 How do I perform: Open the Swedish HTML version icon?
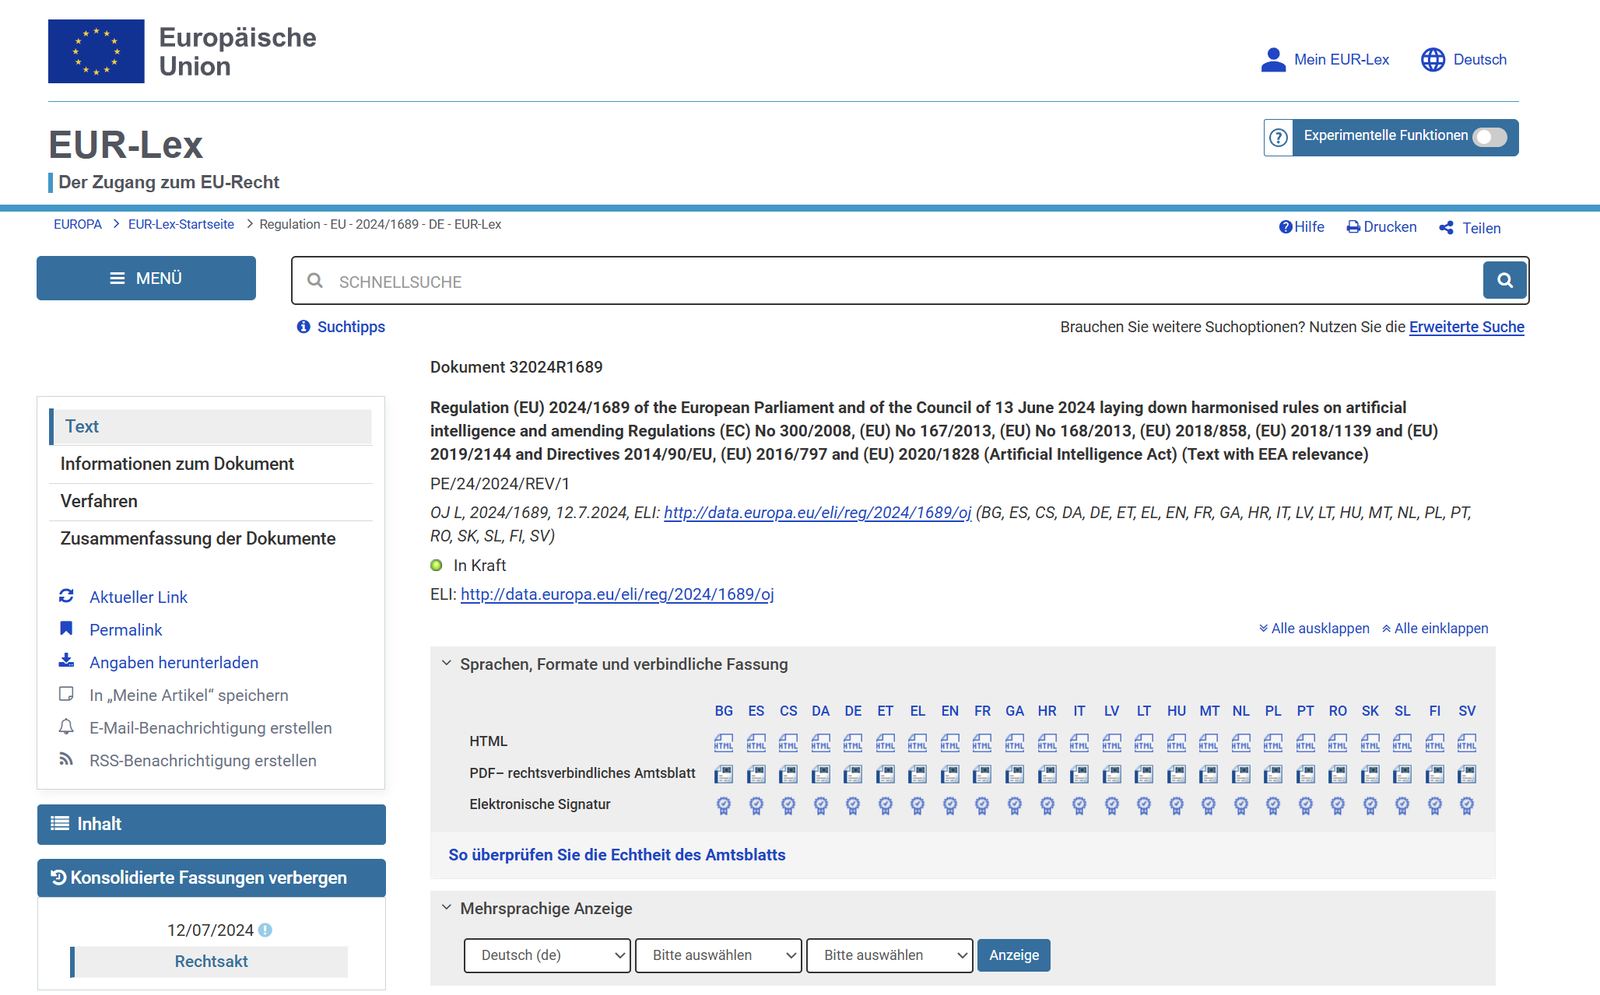tap(1467, 743)
